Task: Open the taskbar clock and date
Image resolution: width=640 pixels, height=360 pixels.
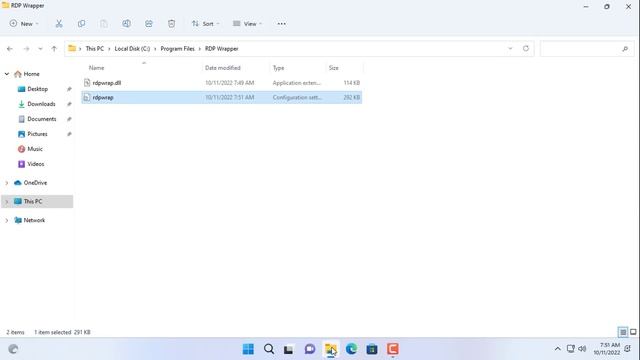Action: [x=607, y=349]
